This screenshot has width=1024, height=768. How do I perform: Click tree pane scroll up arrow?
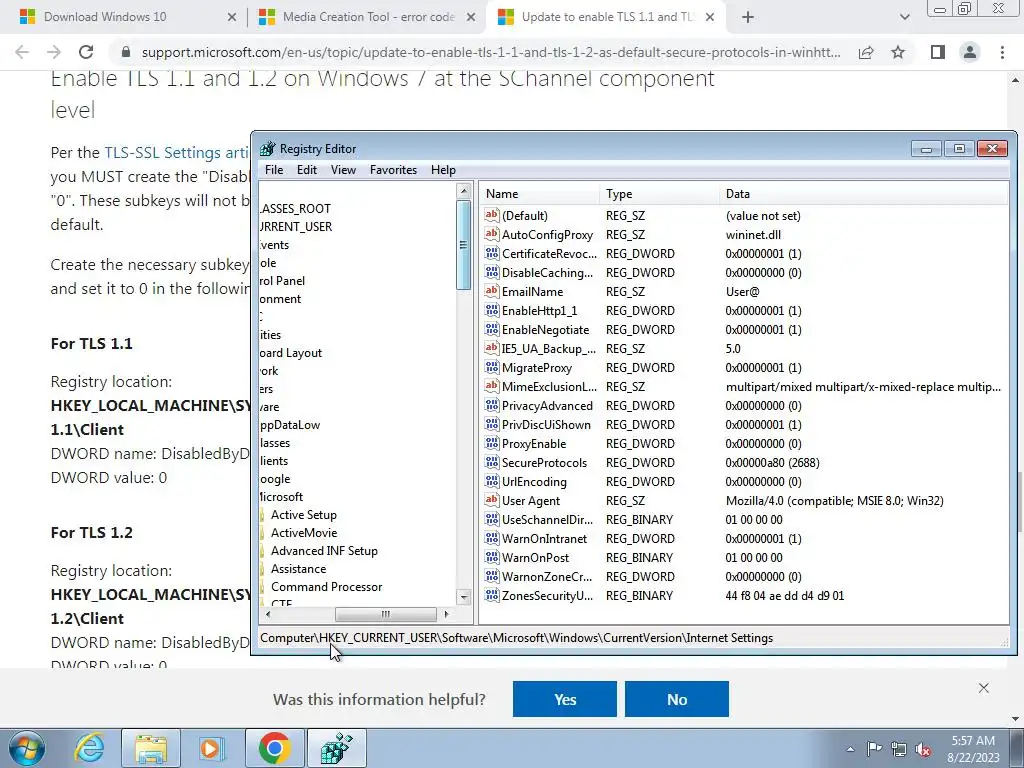(464, 191)
